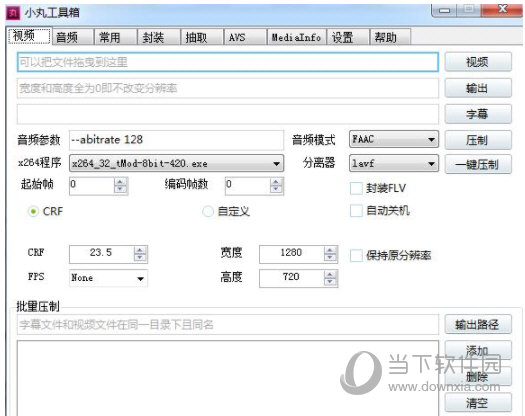525x416 pixels.
Task: Increase the 编码帧数 value
Action: [x=276, y=181]
